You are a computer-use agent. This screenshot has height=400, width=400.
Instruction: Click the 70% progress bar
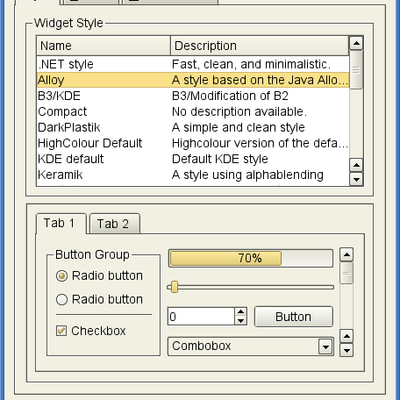(x=251, y=258)
